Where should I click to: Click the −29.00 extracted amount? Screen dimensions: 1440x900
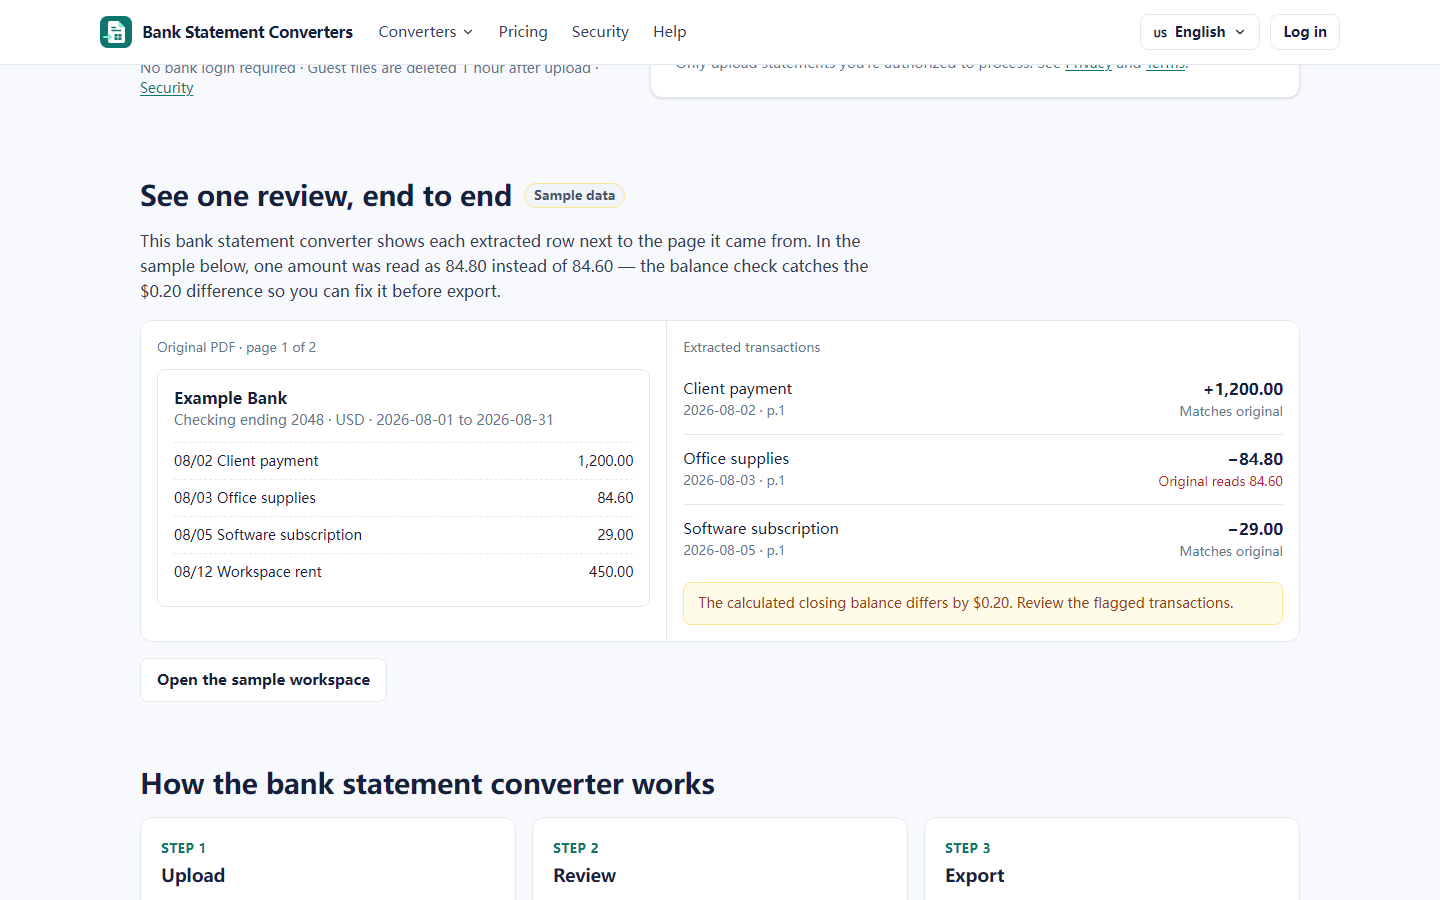pos(1255,529)
